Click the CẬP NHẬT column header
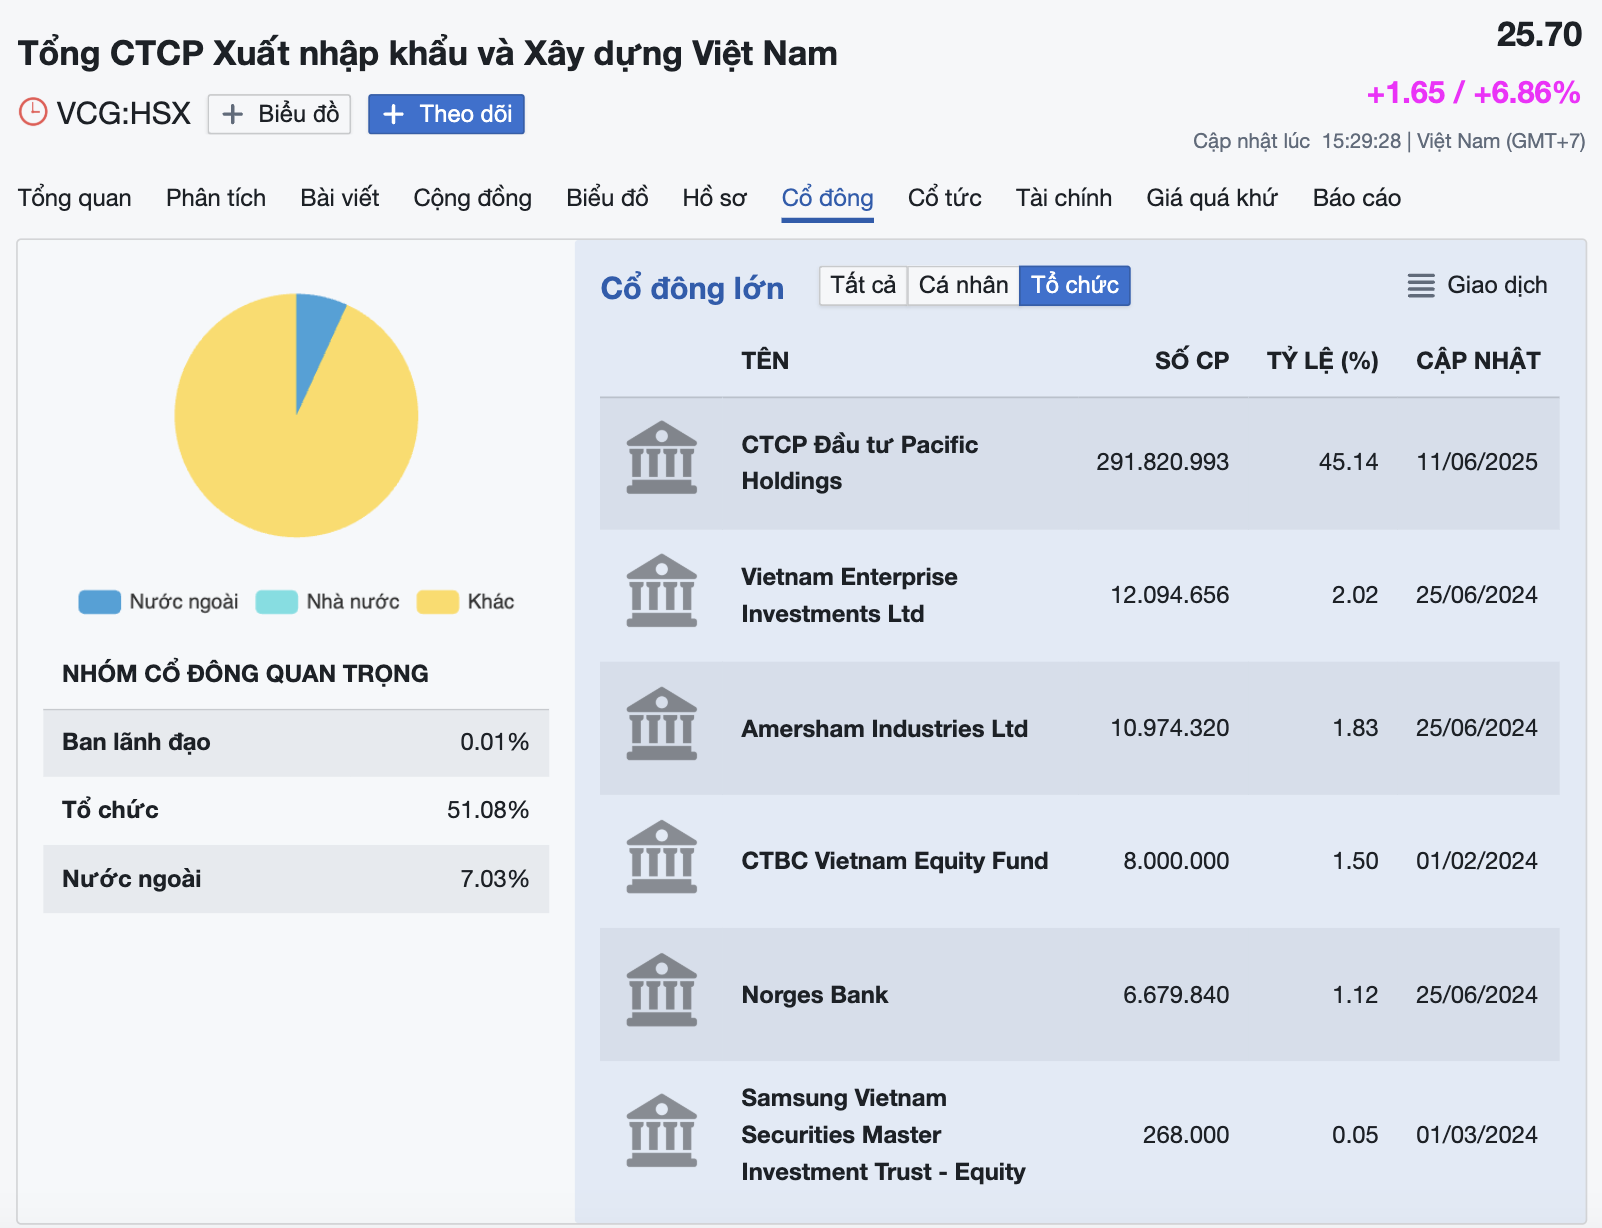The height and width of the screenshot is (1228, 1602). point(1478,361)
